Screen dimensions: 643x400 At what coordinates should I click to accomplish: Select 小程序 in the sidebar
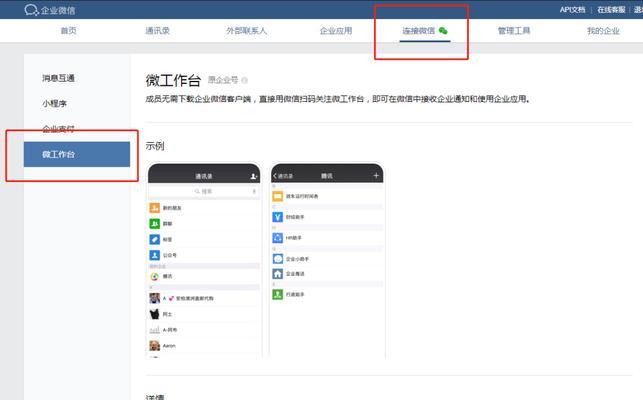click(x=54, y=103)
